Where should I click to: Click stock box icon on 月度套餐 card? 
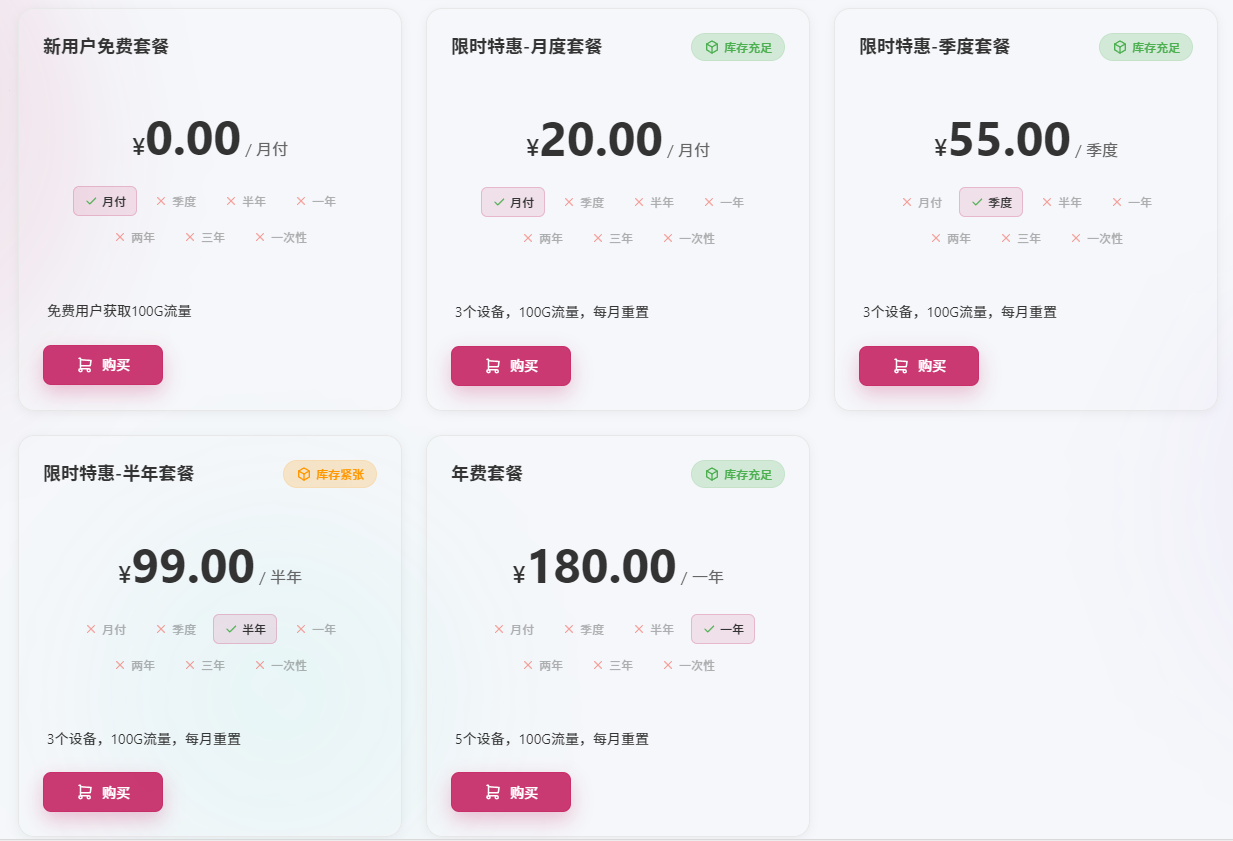712,47
